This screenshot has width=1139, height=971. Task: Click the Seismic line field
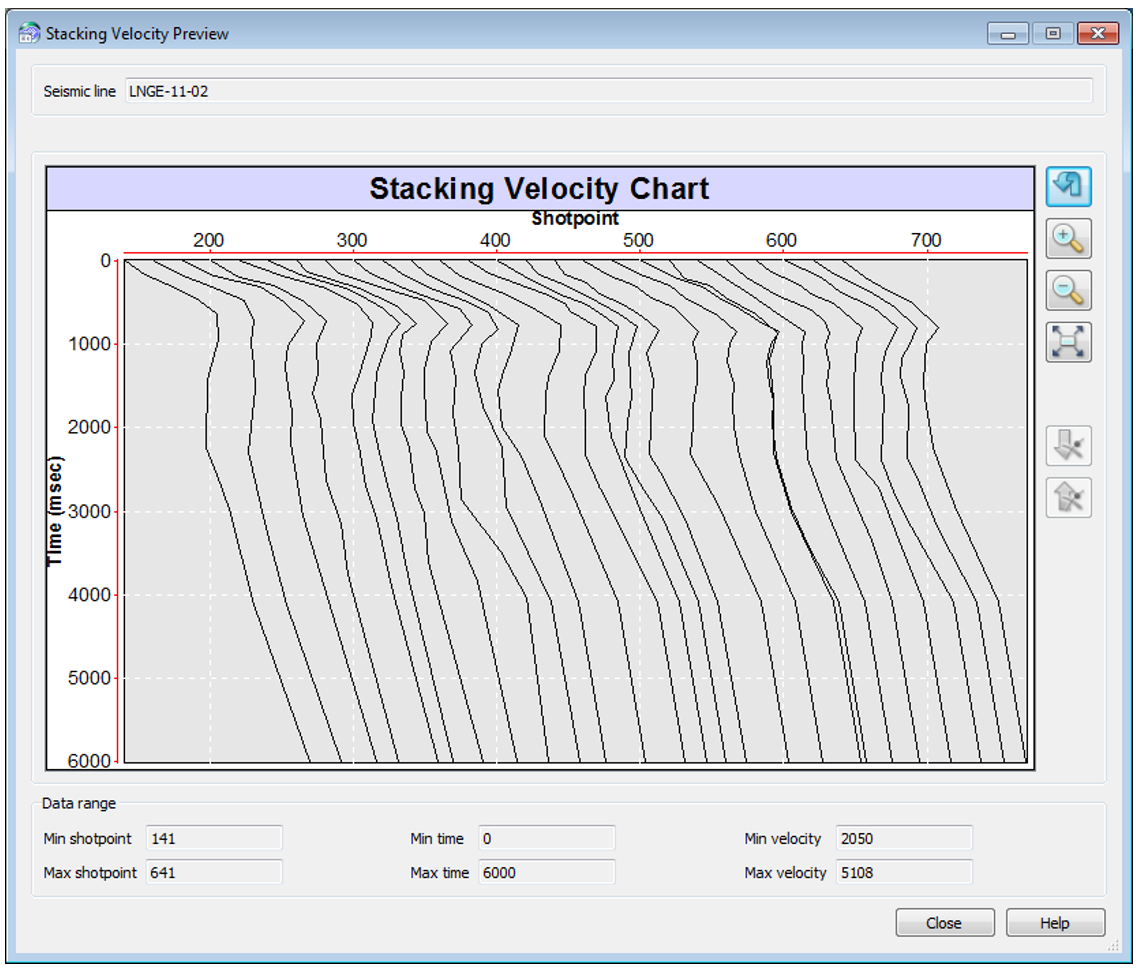coord(608,91)
